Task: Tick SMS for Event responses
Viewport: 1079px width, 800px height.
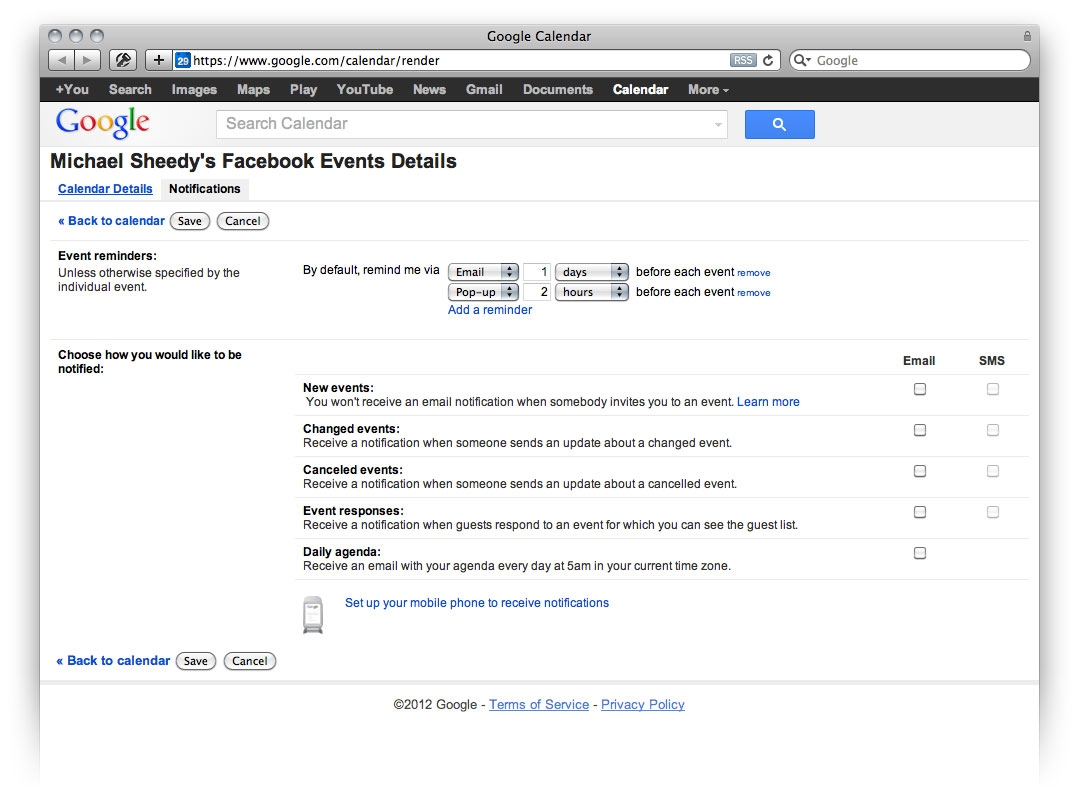Action: (992, 512)
